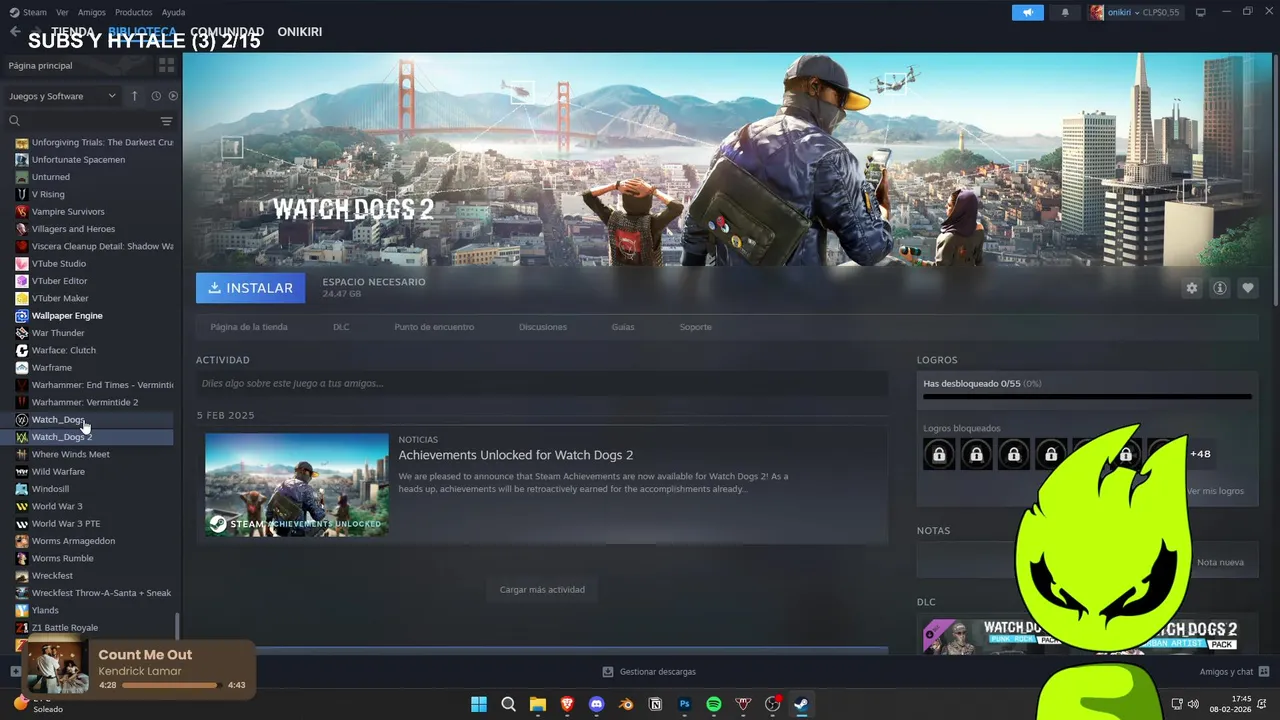The image size is (1280, 720).
Task: Switch library to grid collections view
Action: pyautogui.click(x=166, y=65)
